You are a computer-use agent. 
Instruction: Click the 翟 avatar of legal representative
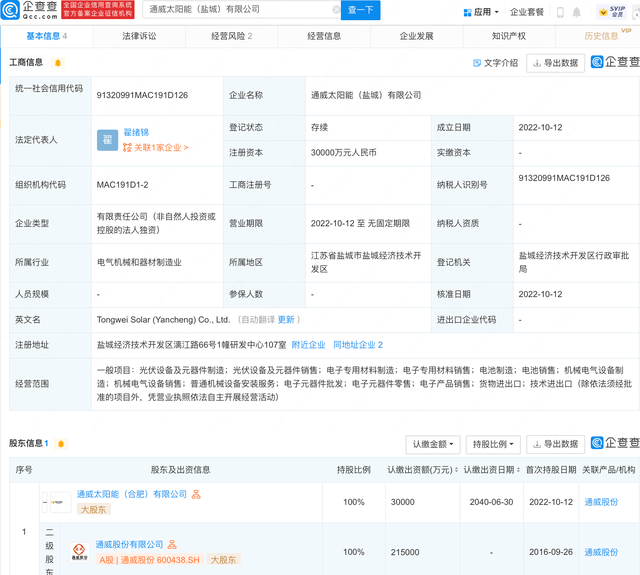(x=107, y=140)
